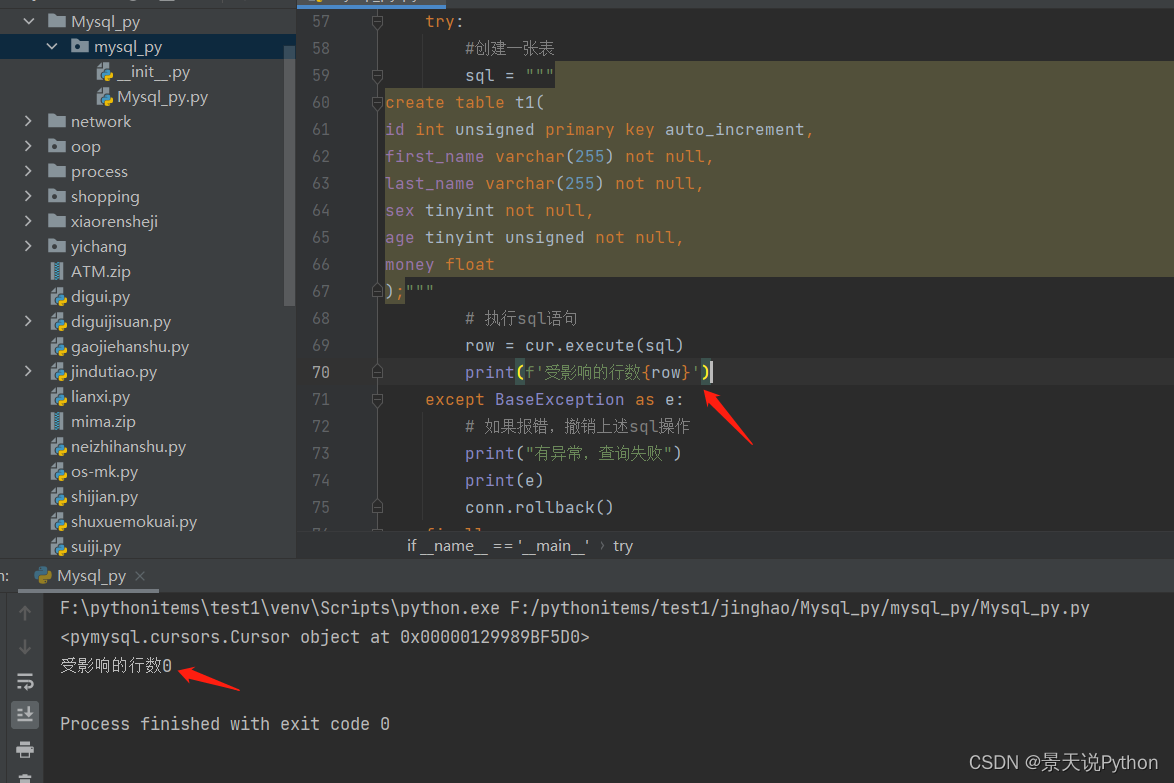Viewport: 1174px width, 783px height.
Task: Click the create table t1( line
Action: tap(465, 103)
